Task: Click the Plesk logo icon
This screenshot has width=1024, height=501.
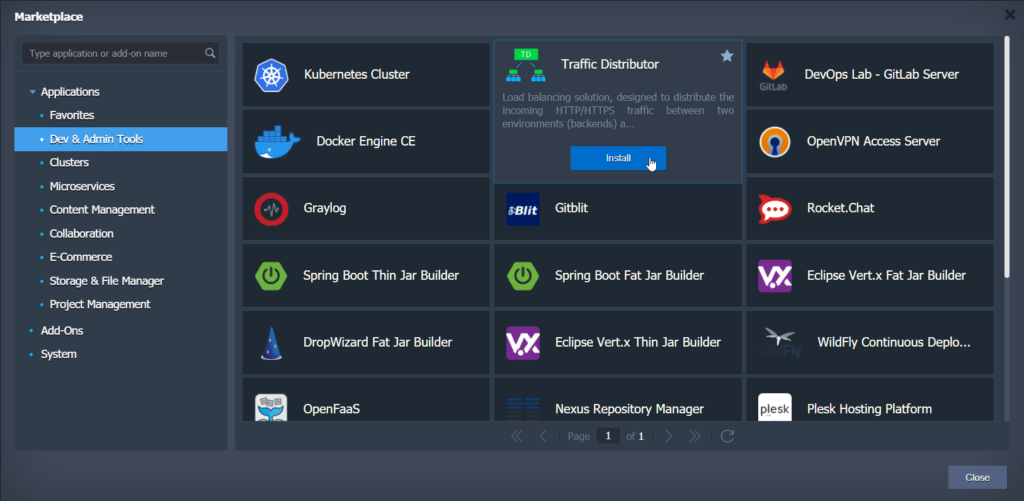Action: 775,408
